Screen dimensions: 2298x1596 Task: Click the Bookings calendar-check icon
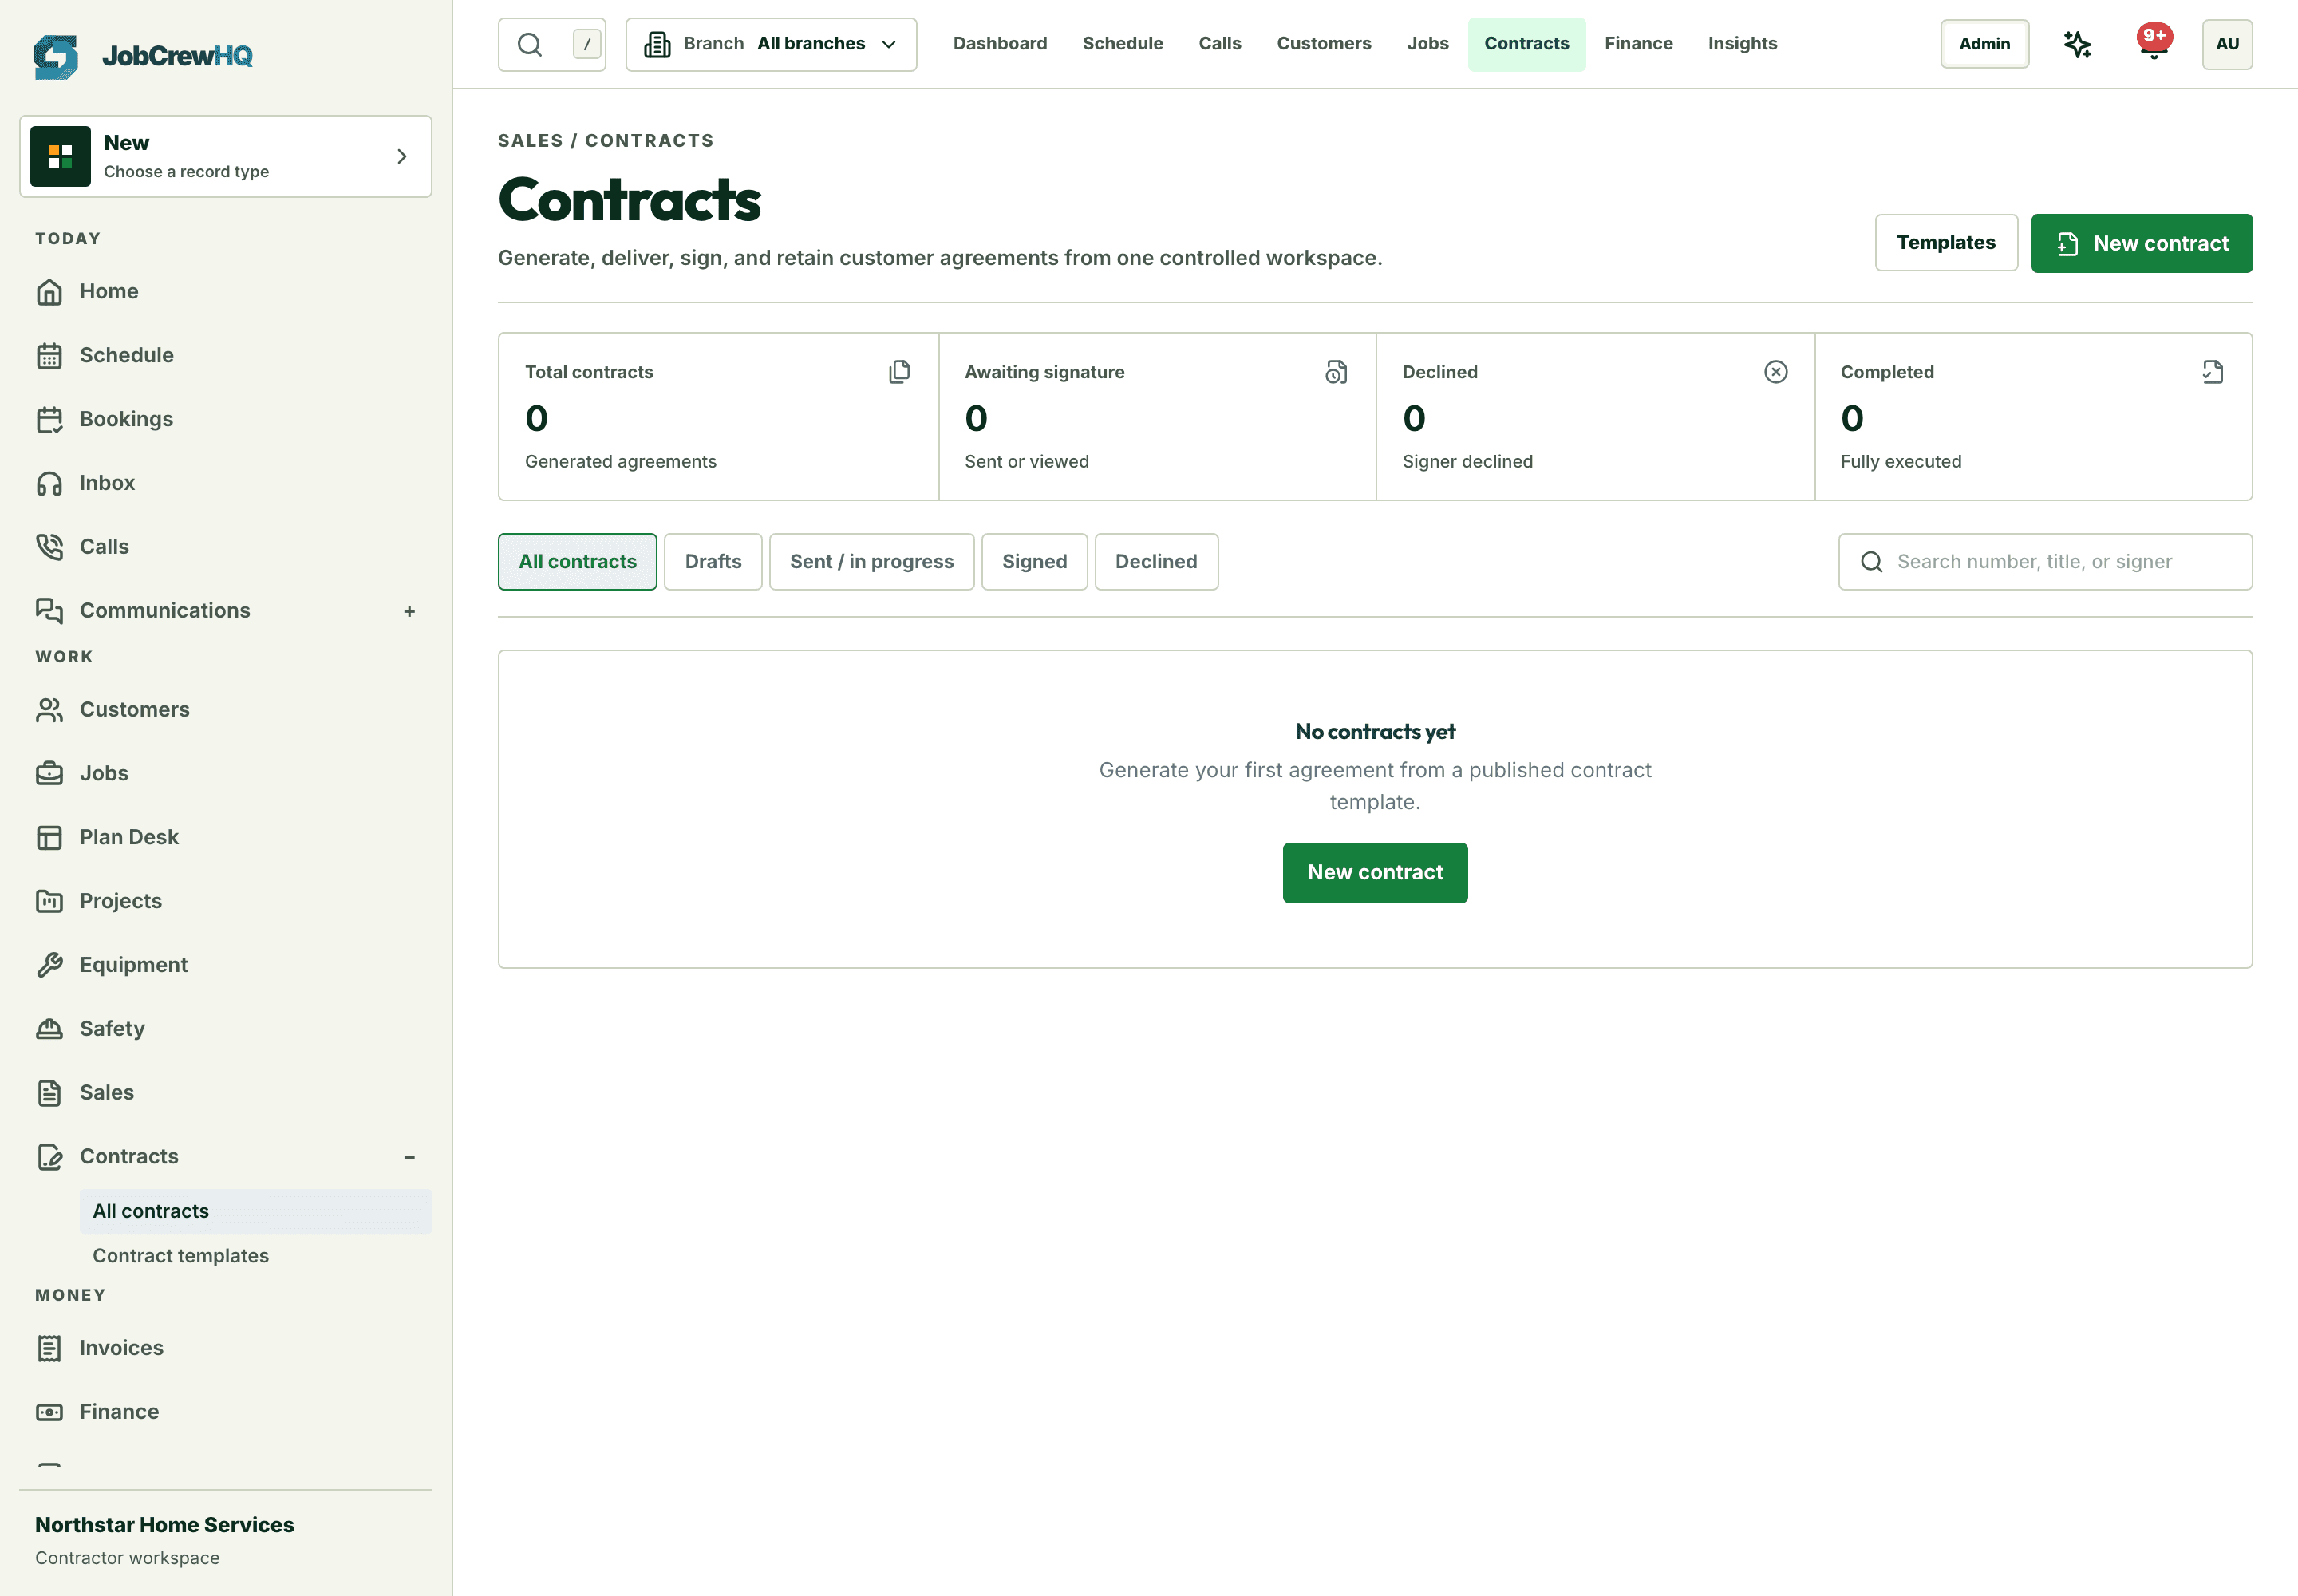(x=49, y=420)
